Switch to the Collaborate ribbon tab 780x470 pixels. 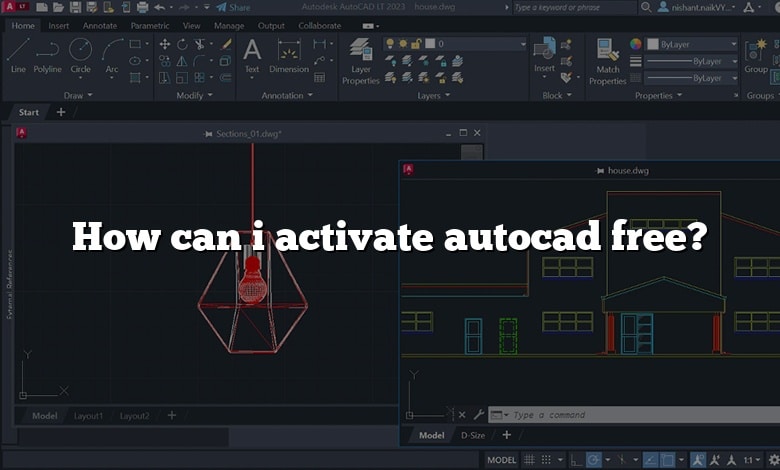(x=319, y=25)
